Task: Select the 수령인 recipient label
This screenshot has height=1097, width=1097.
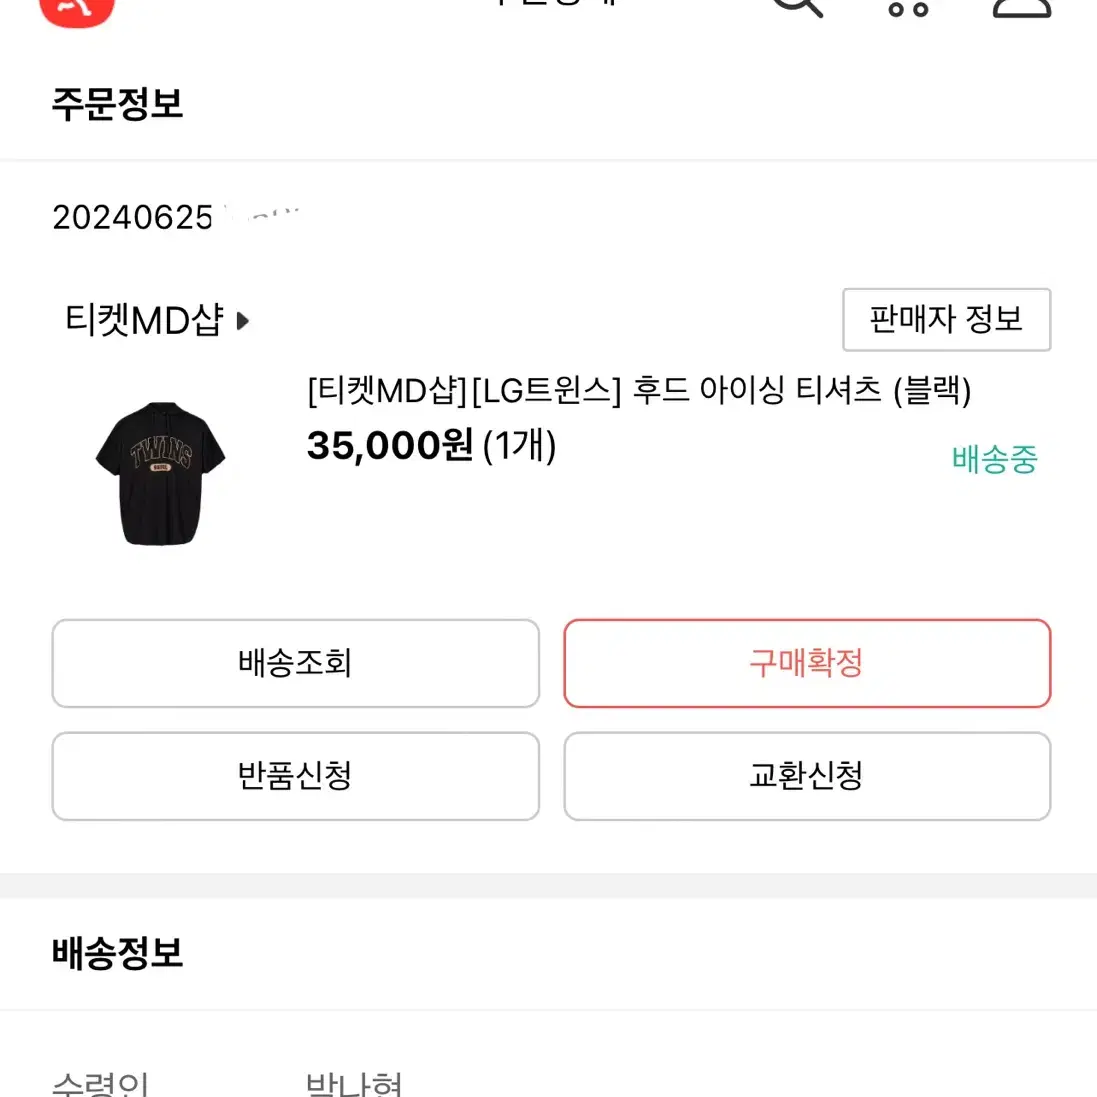Action: (x=101, y=1084)
